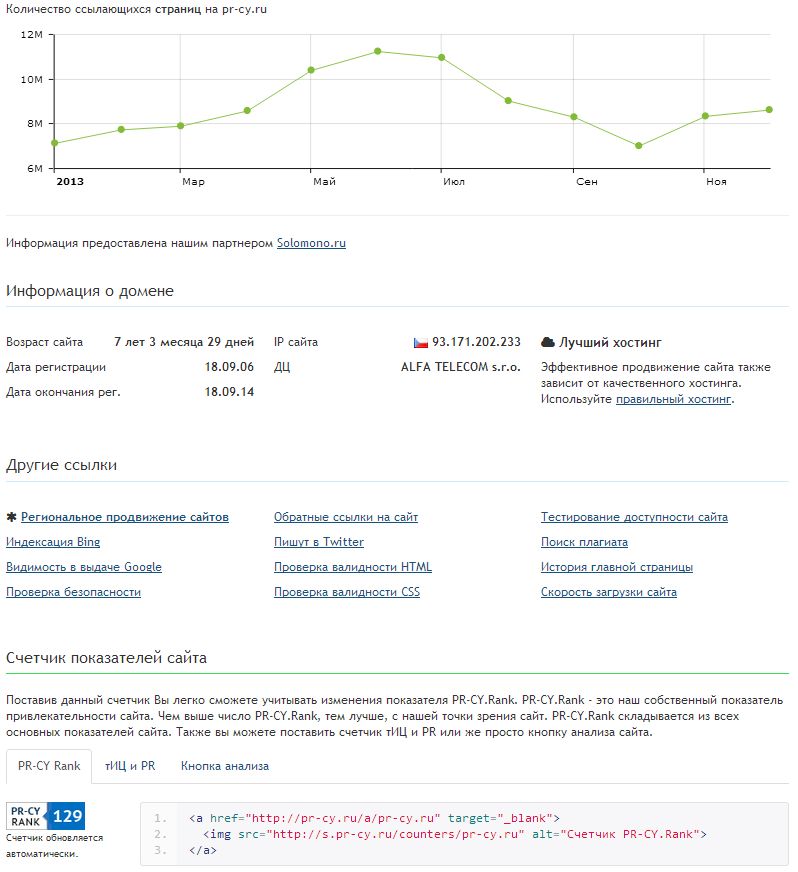798x872 pixels.
Task: Open Тестирование доступности сайта link
Action: pos(634,517)
